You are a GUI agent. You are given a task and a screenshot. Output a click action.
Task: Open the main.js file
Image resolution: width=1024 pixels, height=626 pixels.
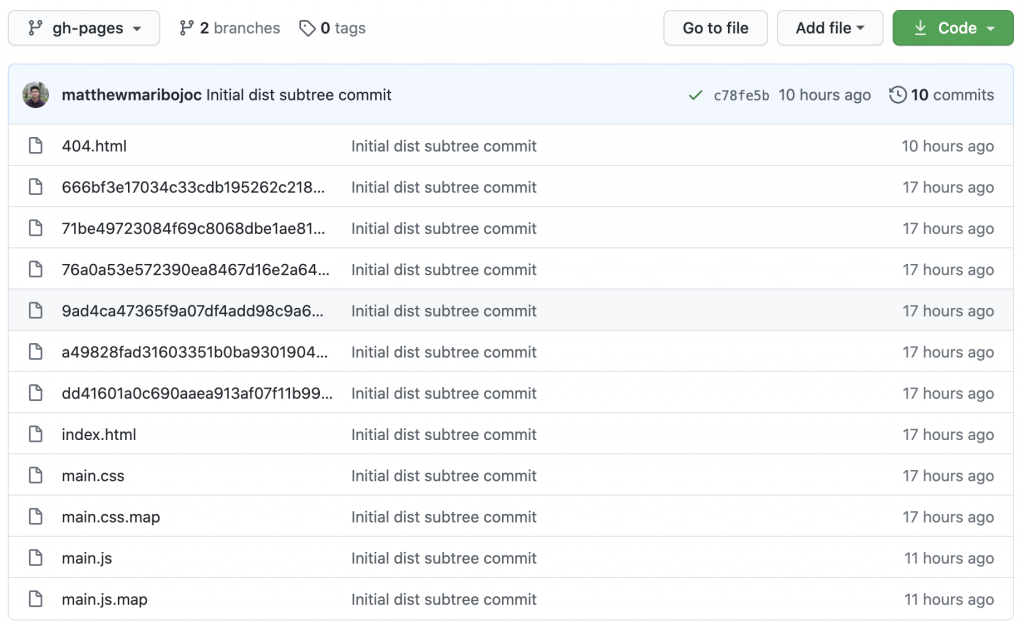[87, 559]
